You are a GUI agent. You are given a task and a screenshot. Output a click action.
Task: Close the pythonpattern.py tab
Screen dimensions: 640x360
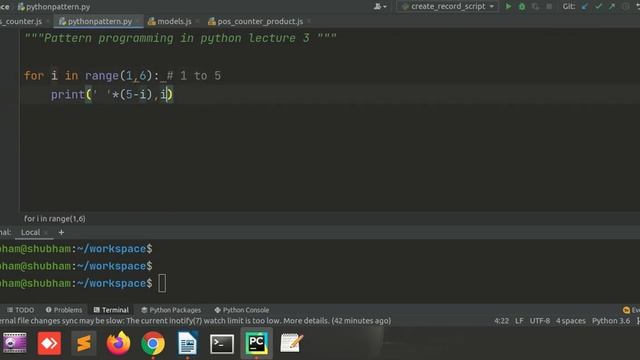[138, 21]
